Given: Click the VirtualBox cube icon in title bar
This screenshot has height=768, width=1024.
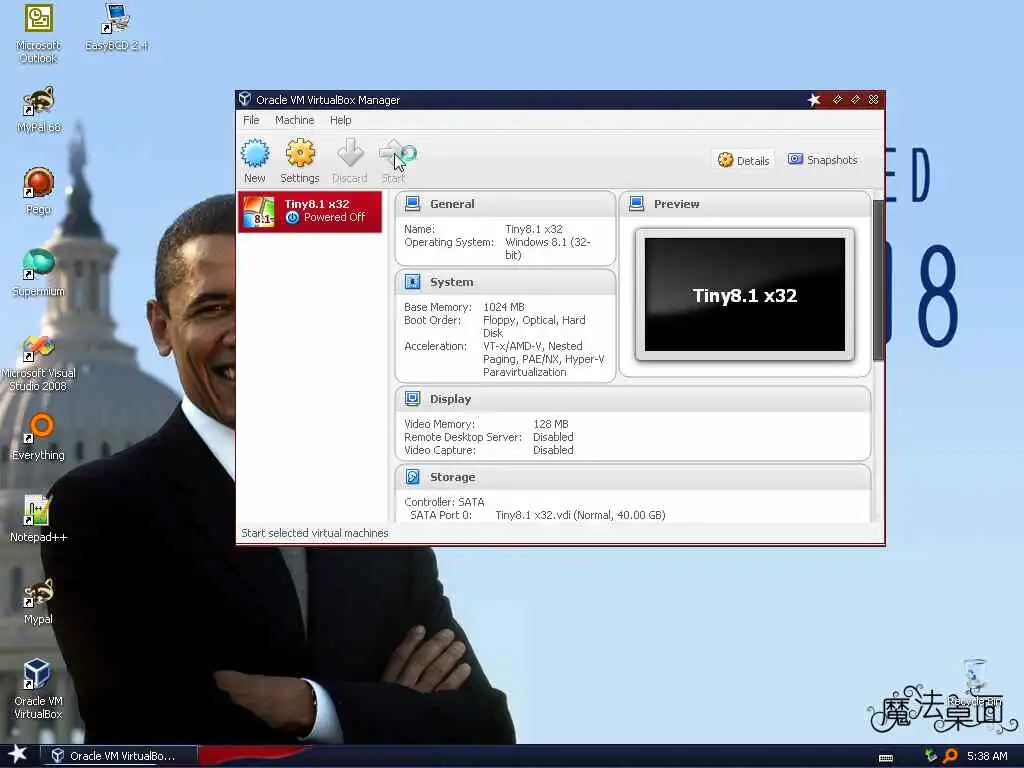Looking at the screenshot, I should tap(245, 99).
